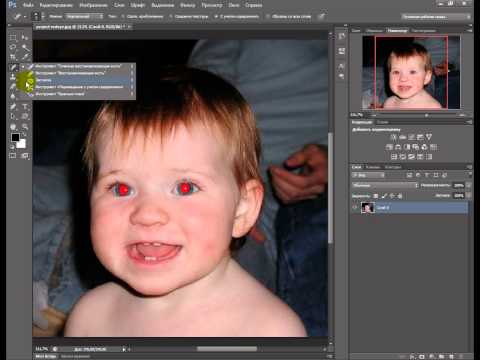The height and width of the screenshot is (360, 480).
Task: Click the black foreground color swatch
Action: 15,137
